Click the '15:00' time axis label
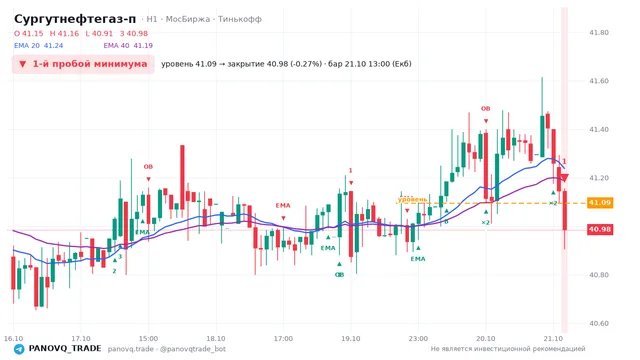Screen dimensions: 640x360 [x=148, y=339]
